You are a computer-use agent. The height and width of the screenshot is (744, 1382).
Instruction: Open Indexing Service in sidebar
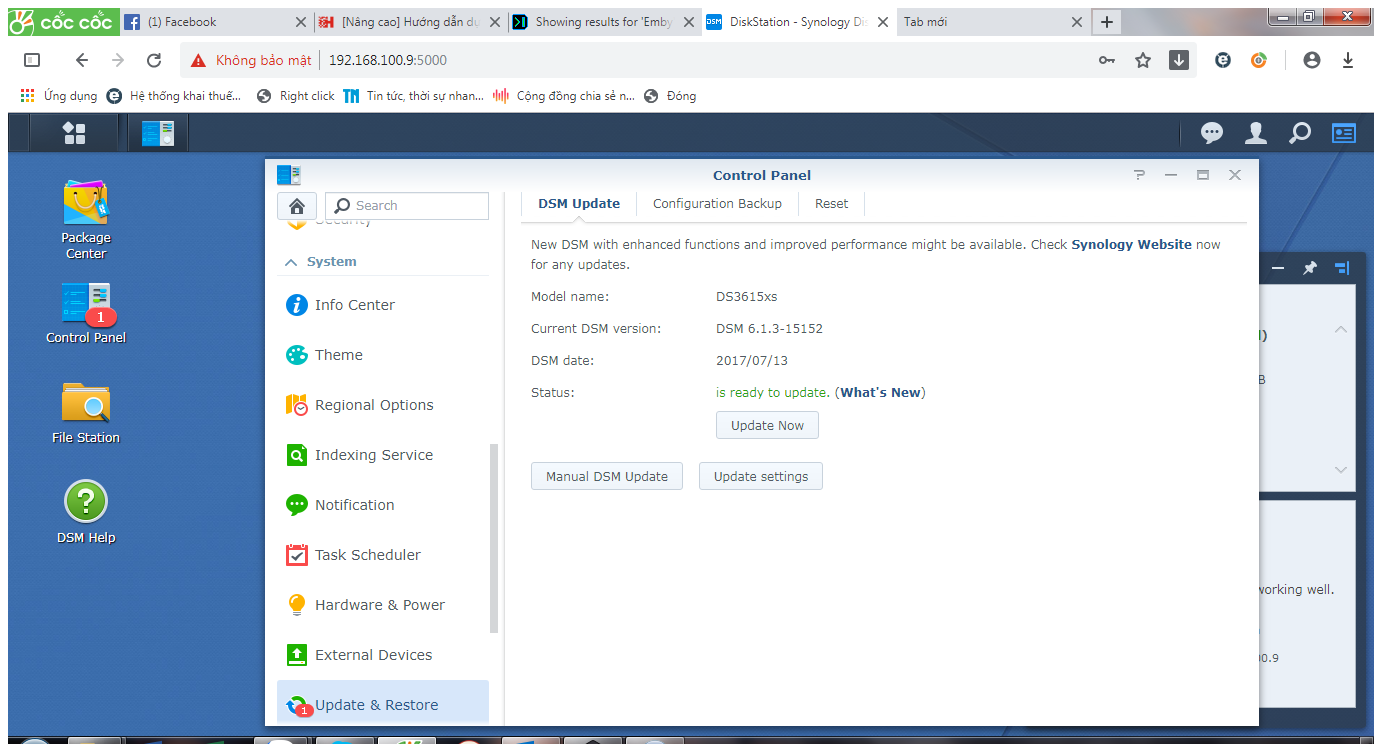click(x=383, y=455)
